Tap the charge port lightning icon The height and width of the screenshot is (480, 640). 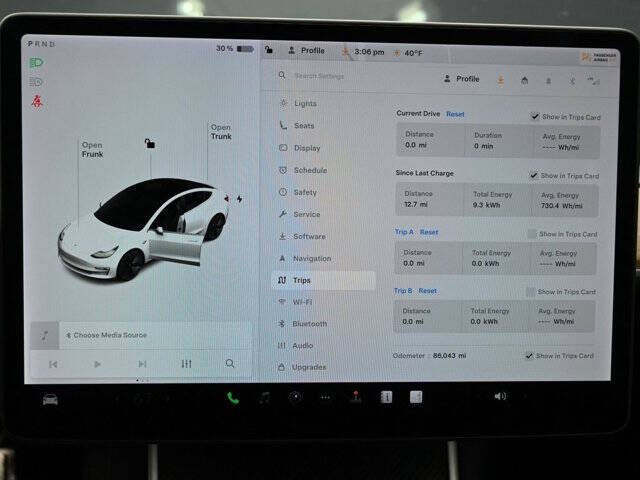tap(240, 199)
